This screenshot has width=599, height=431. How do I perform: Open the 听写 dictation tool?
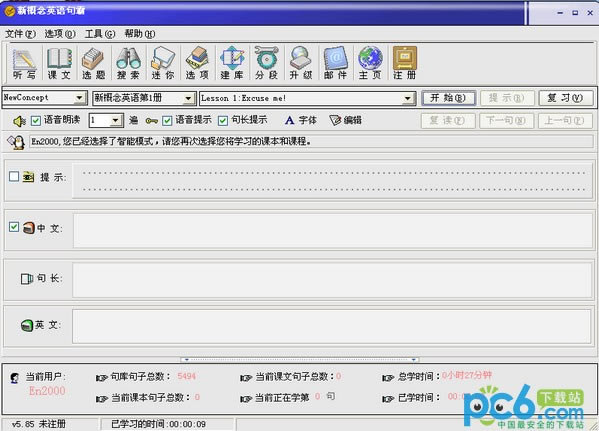pyautogui.click(x=24, y=63)
